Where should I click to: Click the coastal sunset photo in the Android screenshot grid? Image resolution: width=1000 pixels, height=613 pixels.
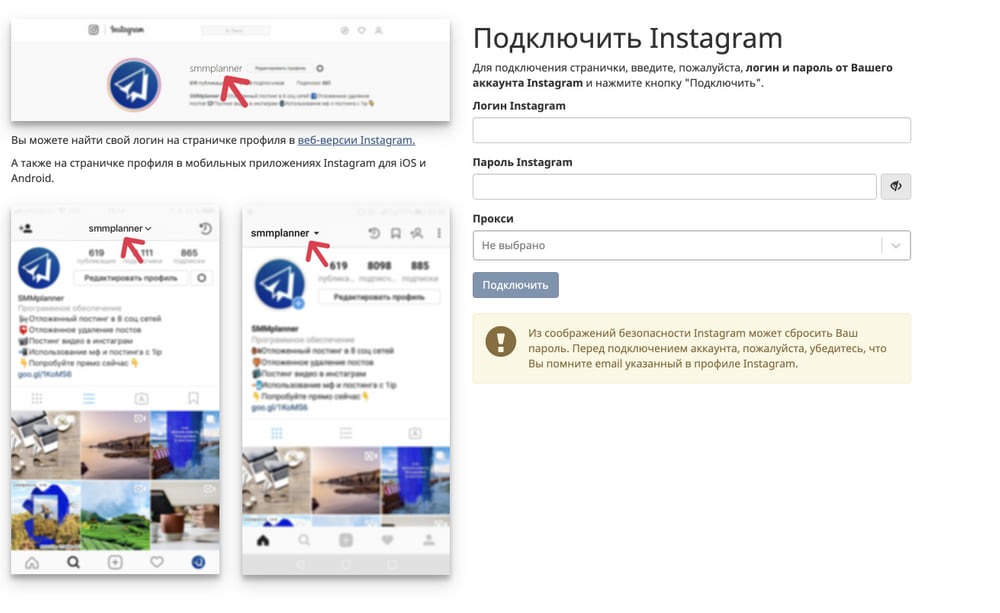[x=346, y=480]
